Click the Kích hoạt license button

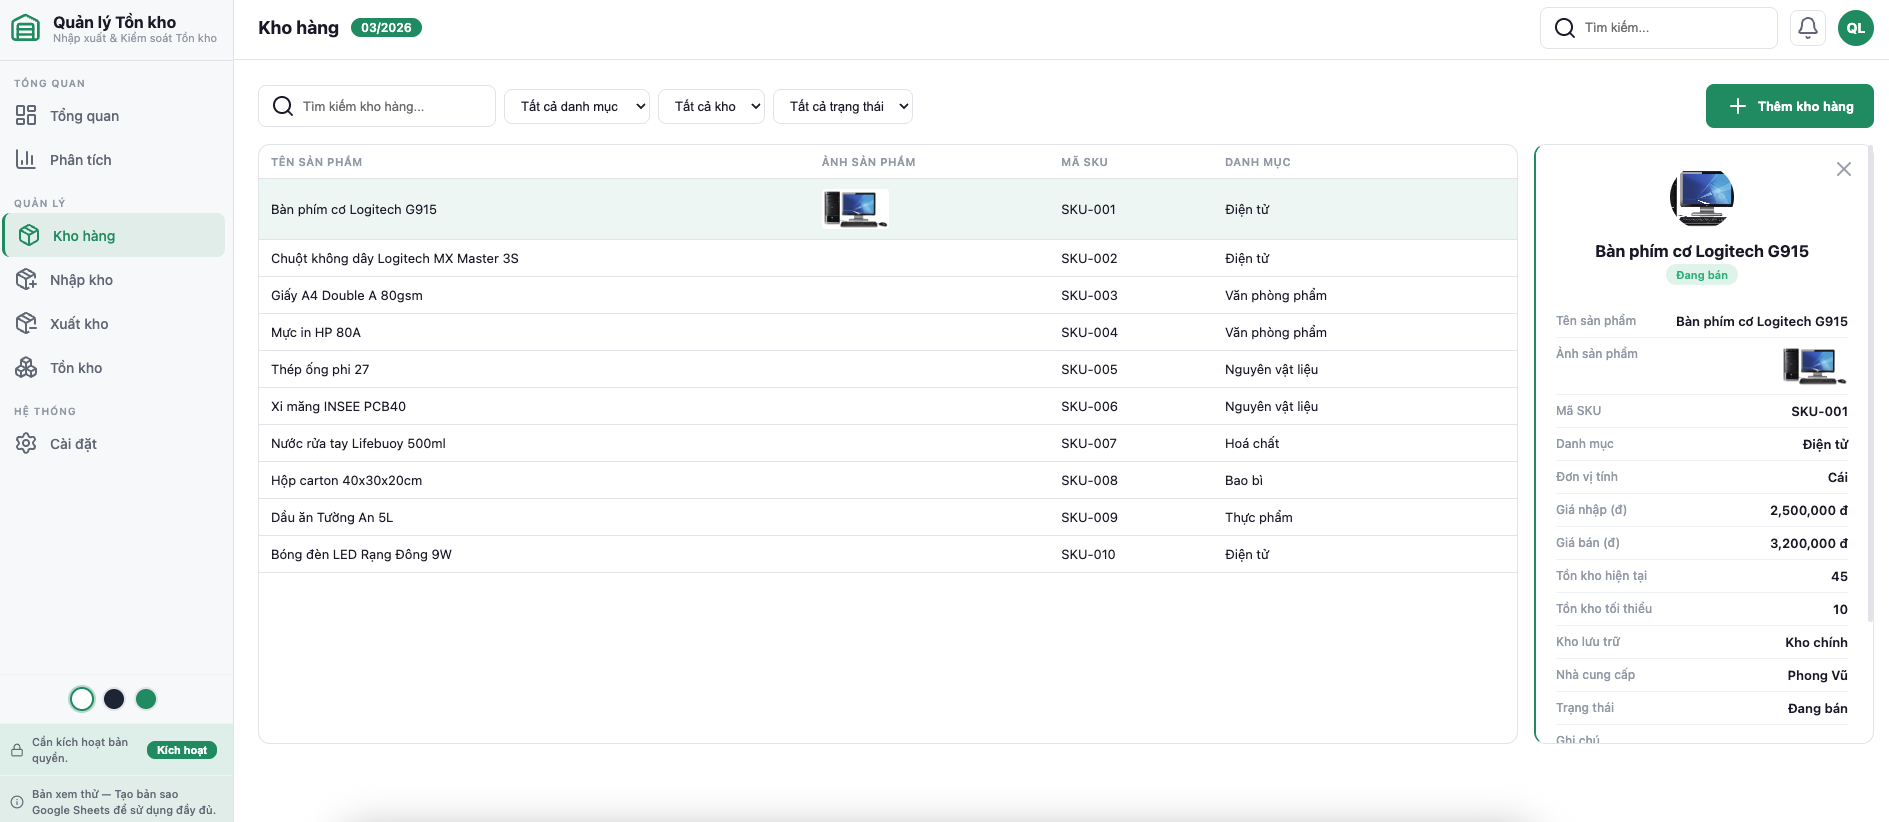[182, 750]
